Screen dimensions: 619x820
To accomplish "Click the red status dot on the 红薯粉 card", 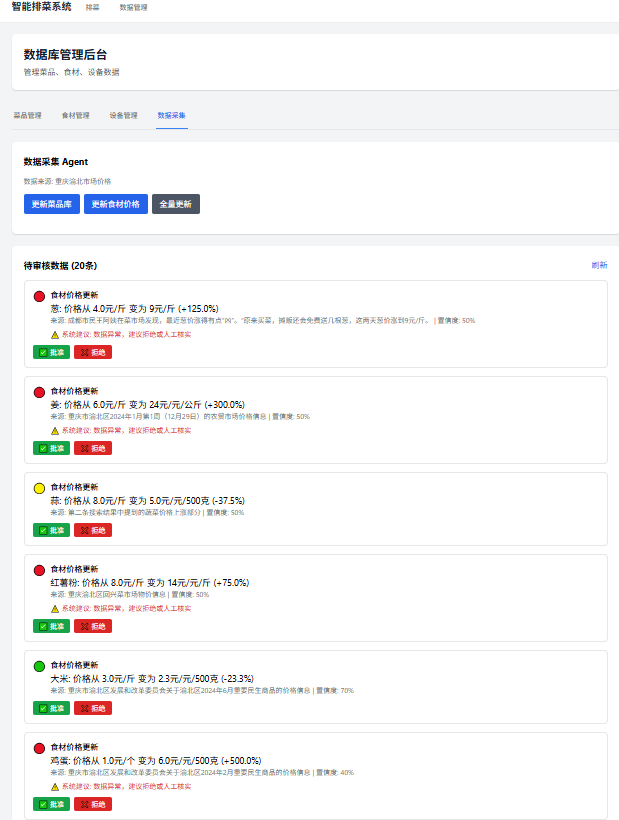I will click(39, 571).
